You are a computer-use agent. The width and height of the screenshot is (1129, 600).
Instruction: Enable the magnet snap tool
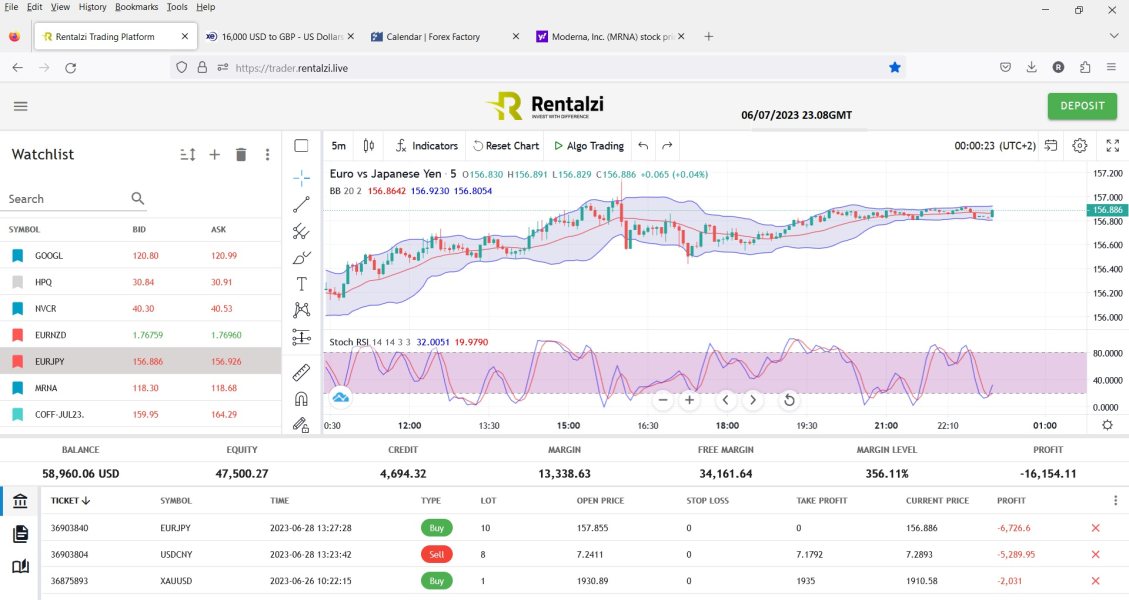(301, 399)
